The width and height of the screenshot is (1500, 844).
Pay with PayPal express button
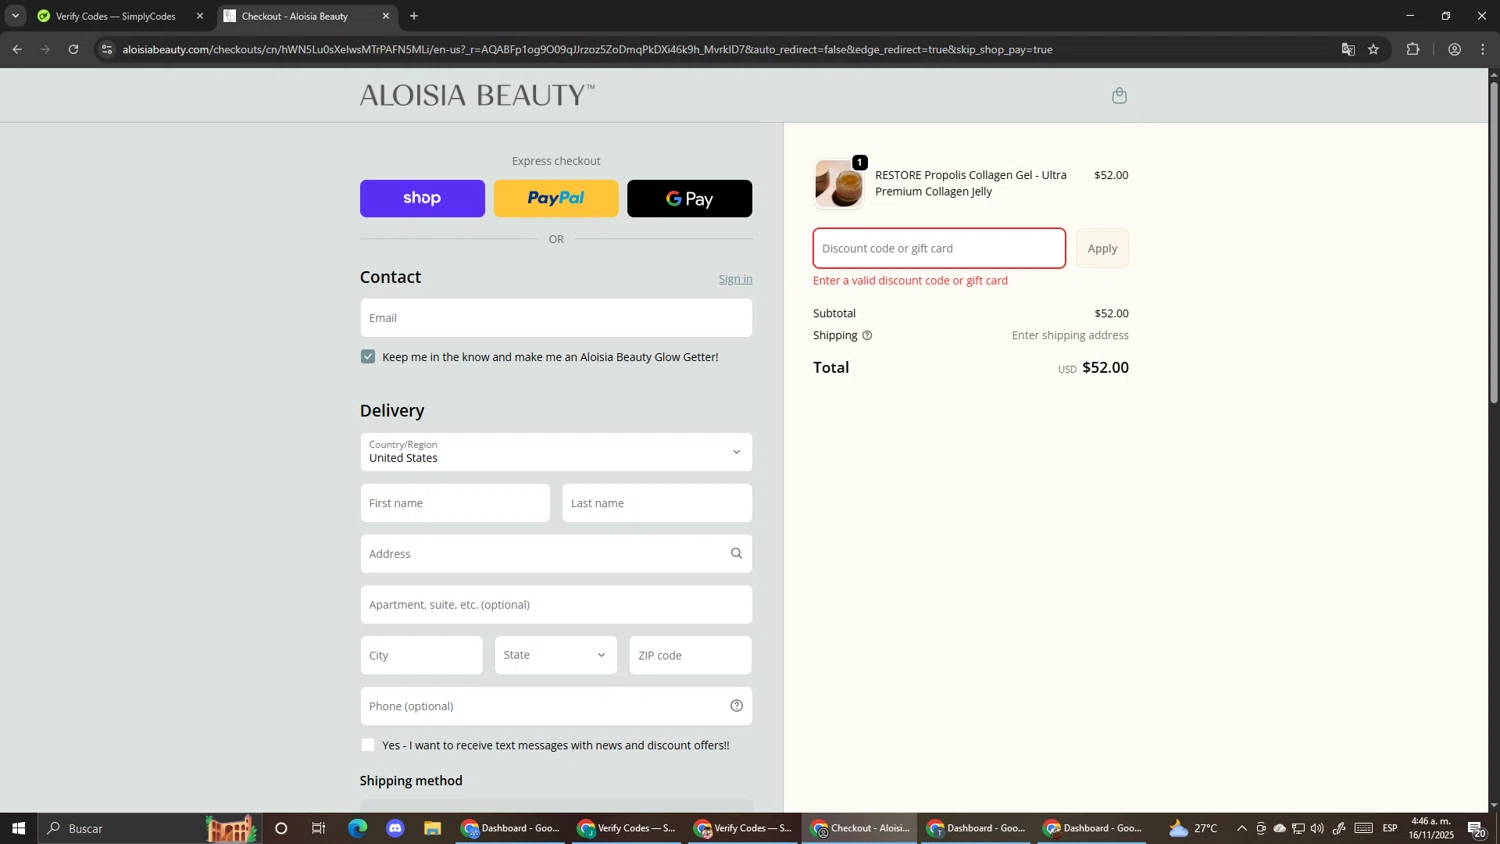point(556,198)
